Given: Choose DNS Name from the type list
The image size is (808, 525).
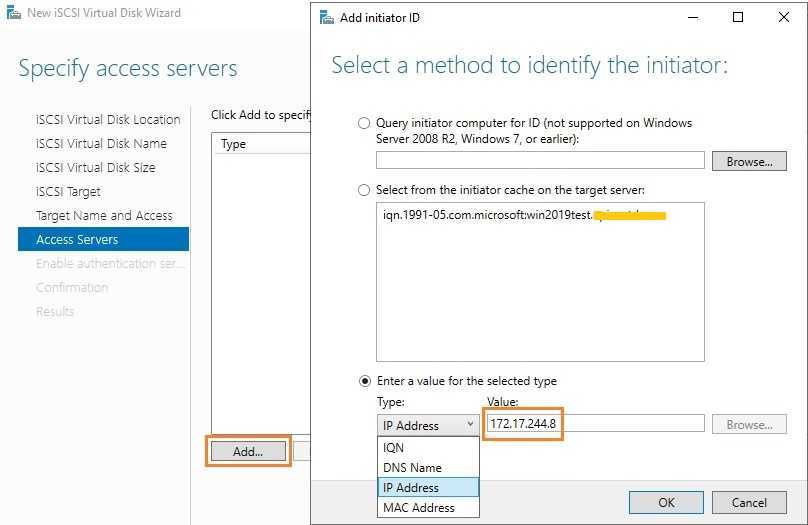Looking at the screenshot, I should click(x=412, y=468).
